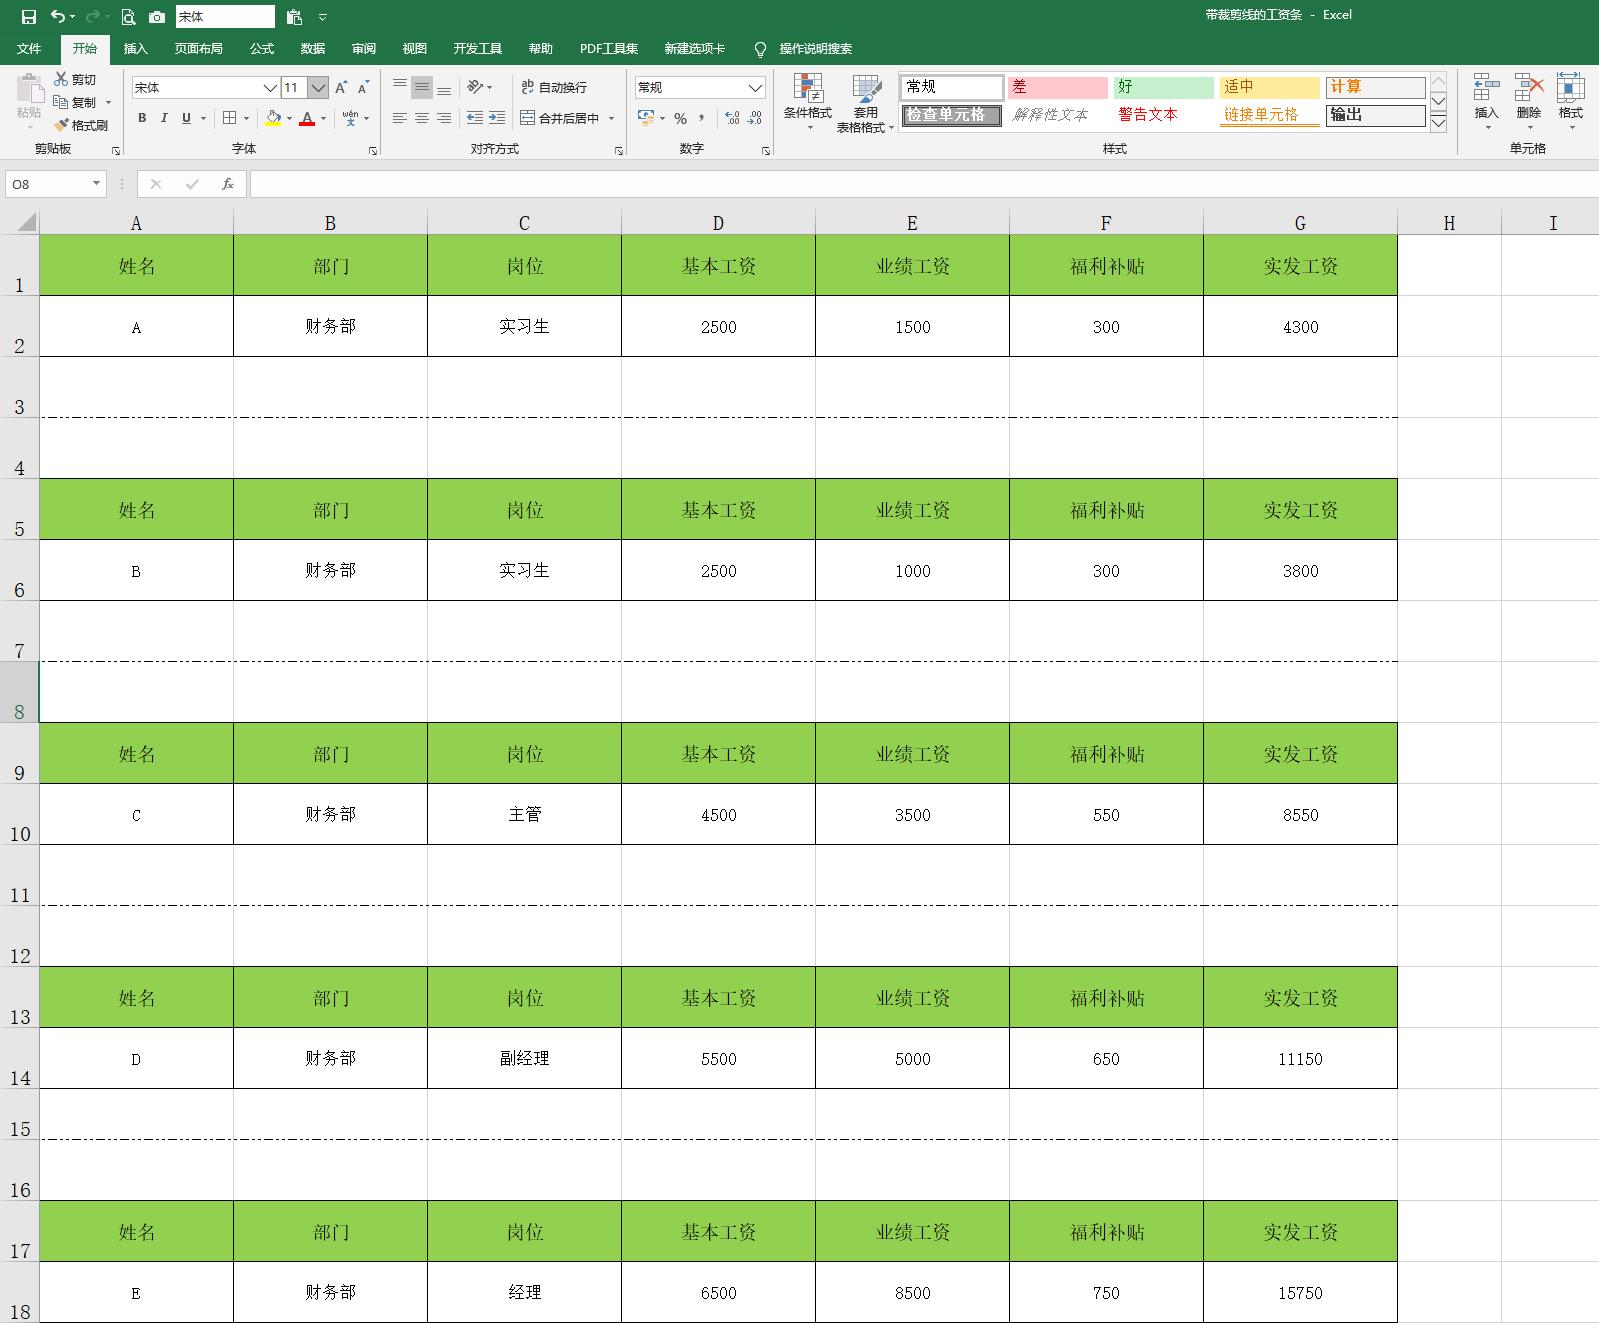Click the 删除 cells button
1599x1323 pixels.
tap(1528, 100)
